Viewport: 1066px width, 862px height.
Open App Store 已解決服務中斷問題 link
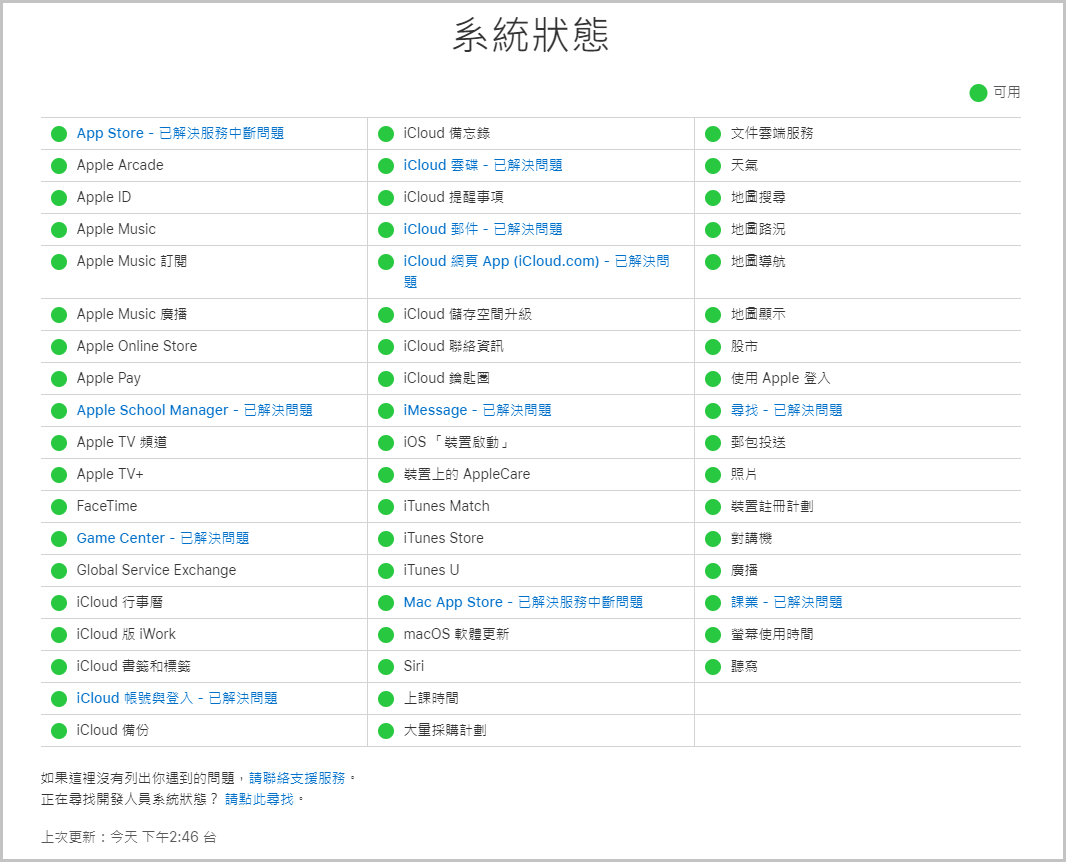click(180, 133)
